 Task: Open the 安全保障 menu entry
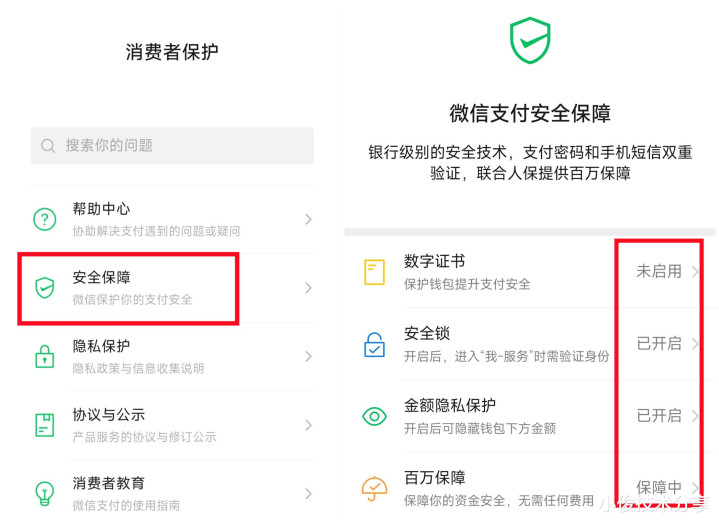click(x=172, y=288)
